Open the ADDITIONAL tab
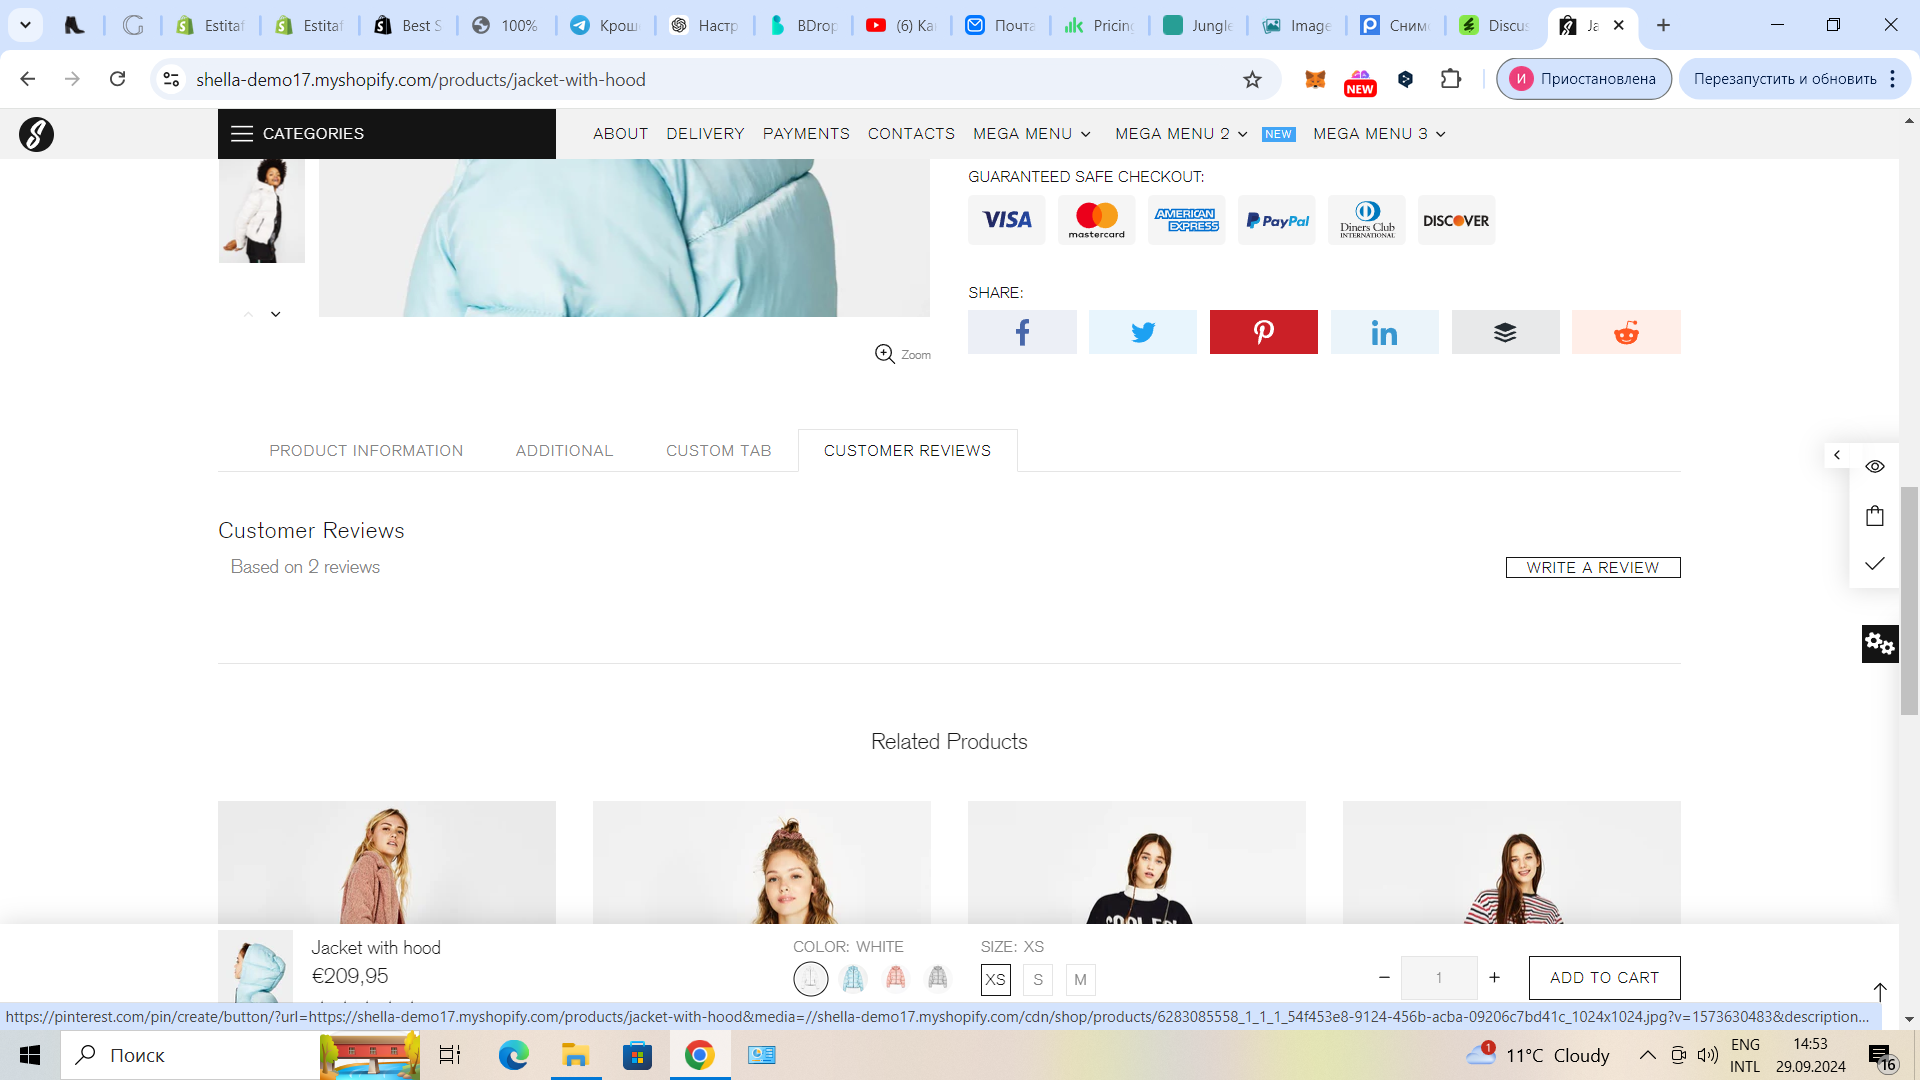Viewport: 1920px width, 1080px height. [x=564, y=451]
